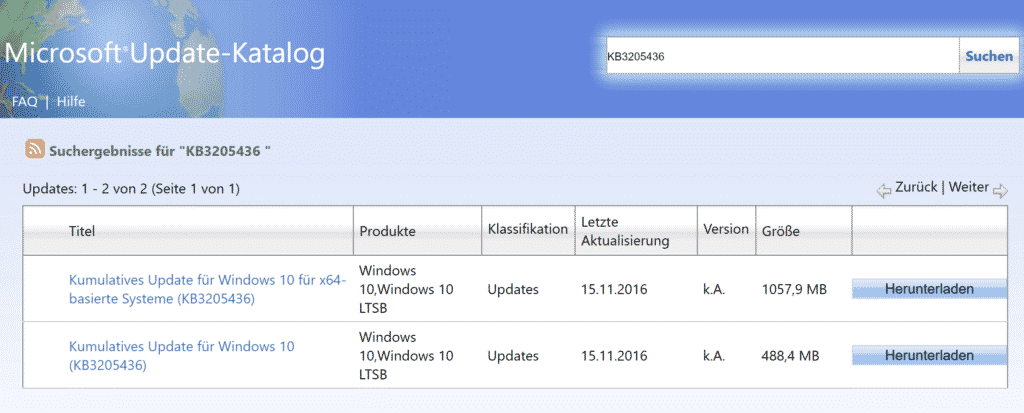The height and width of the screenshot is (413, 1024).
Task: Open the FAQ link
Action: (25, 101)
